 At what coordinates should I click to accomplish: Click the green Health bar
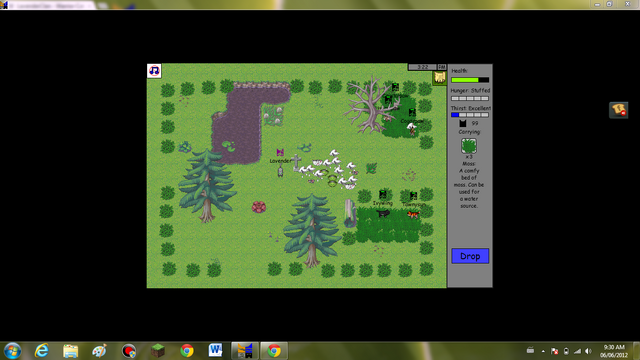470,80
